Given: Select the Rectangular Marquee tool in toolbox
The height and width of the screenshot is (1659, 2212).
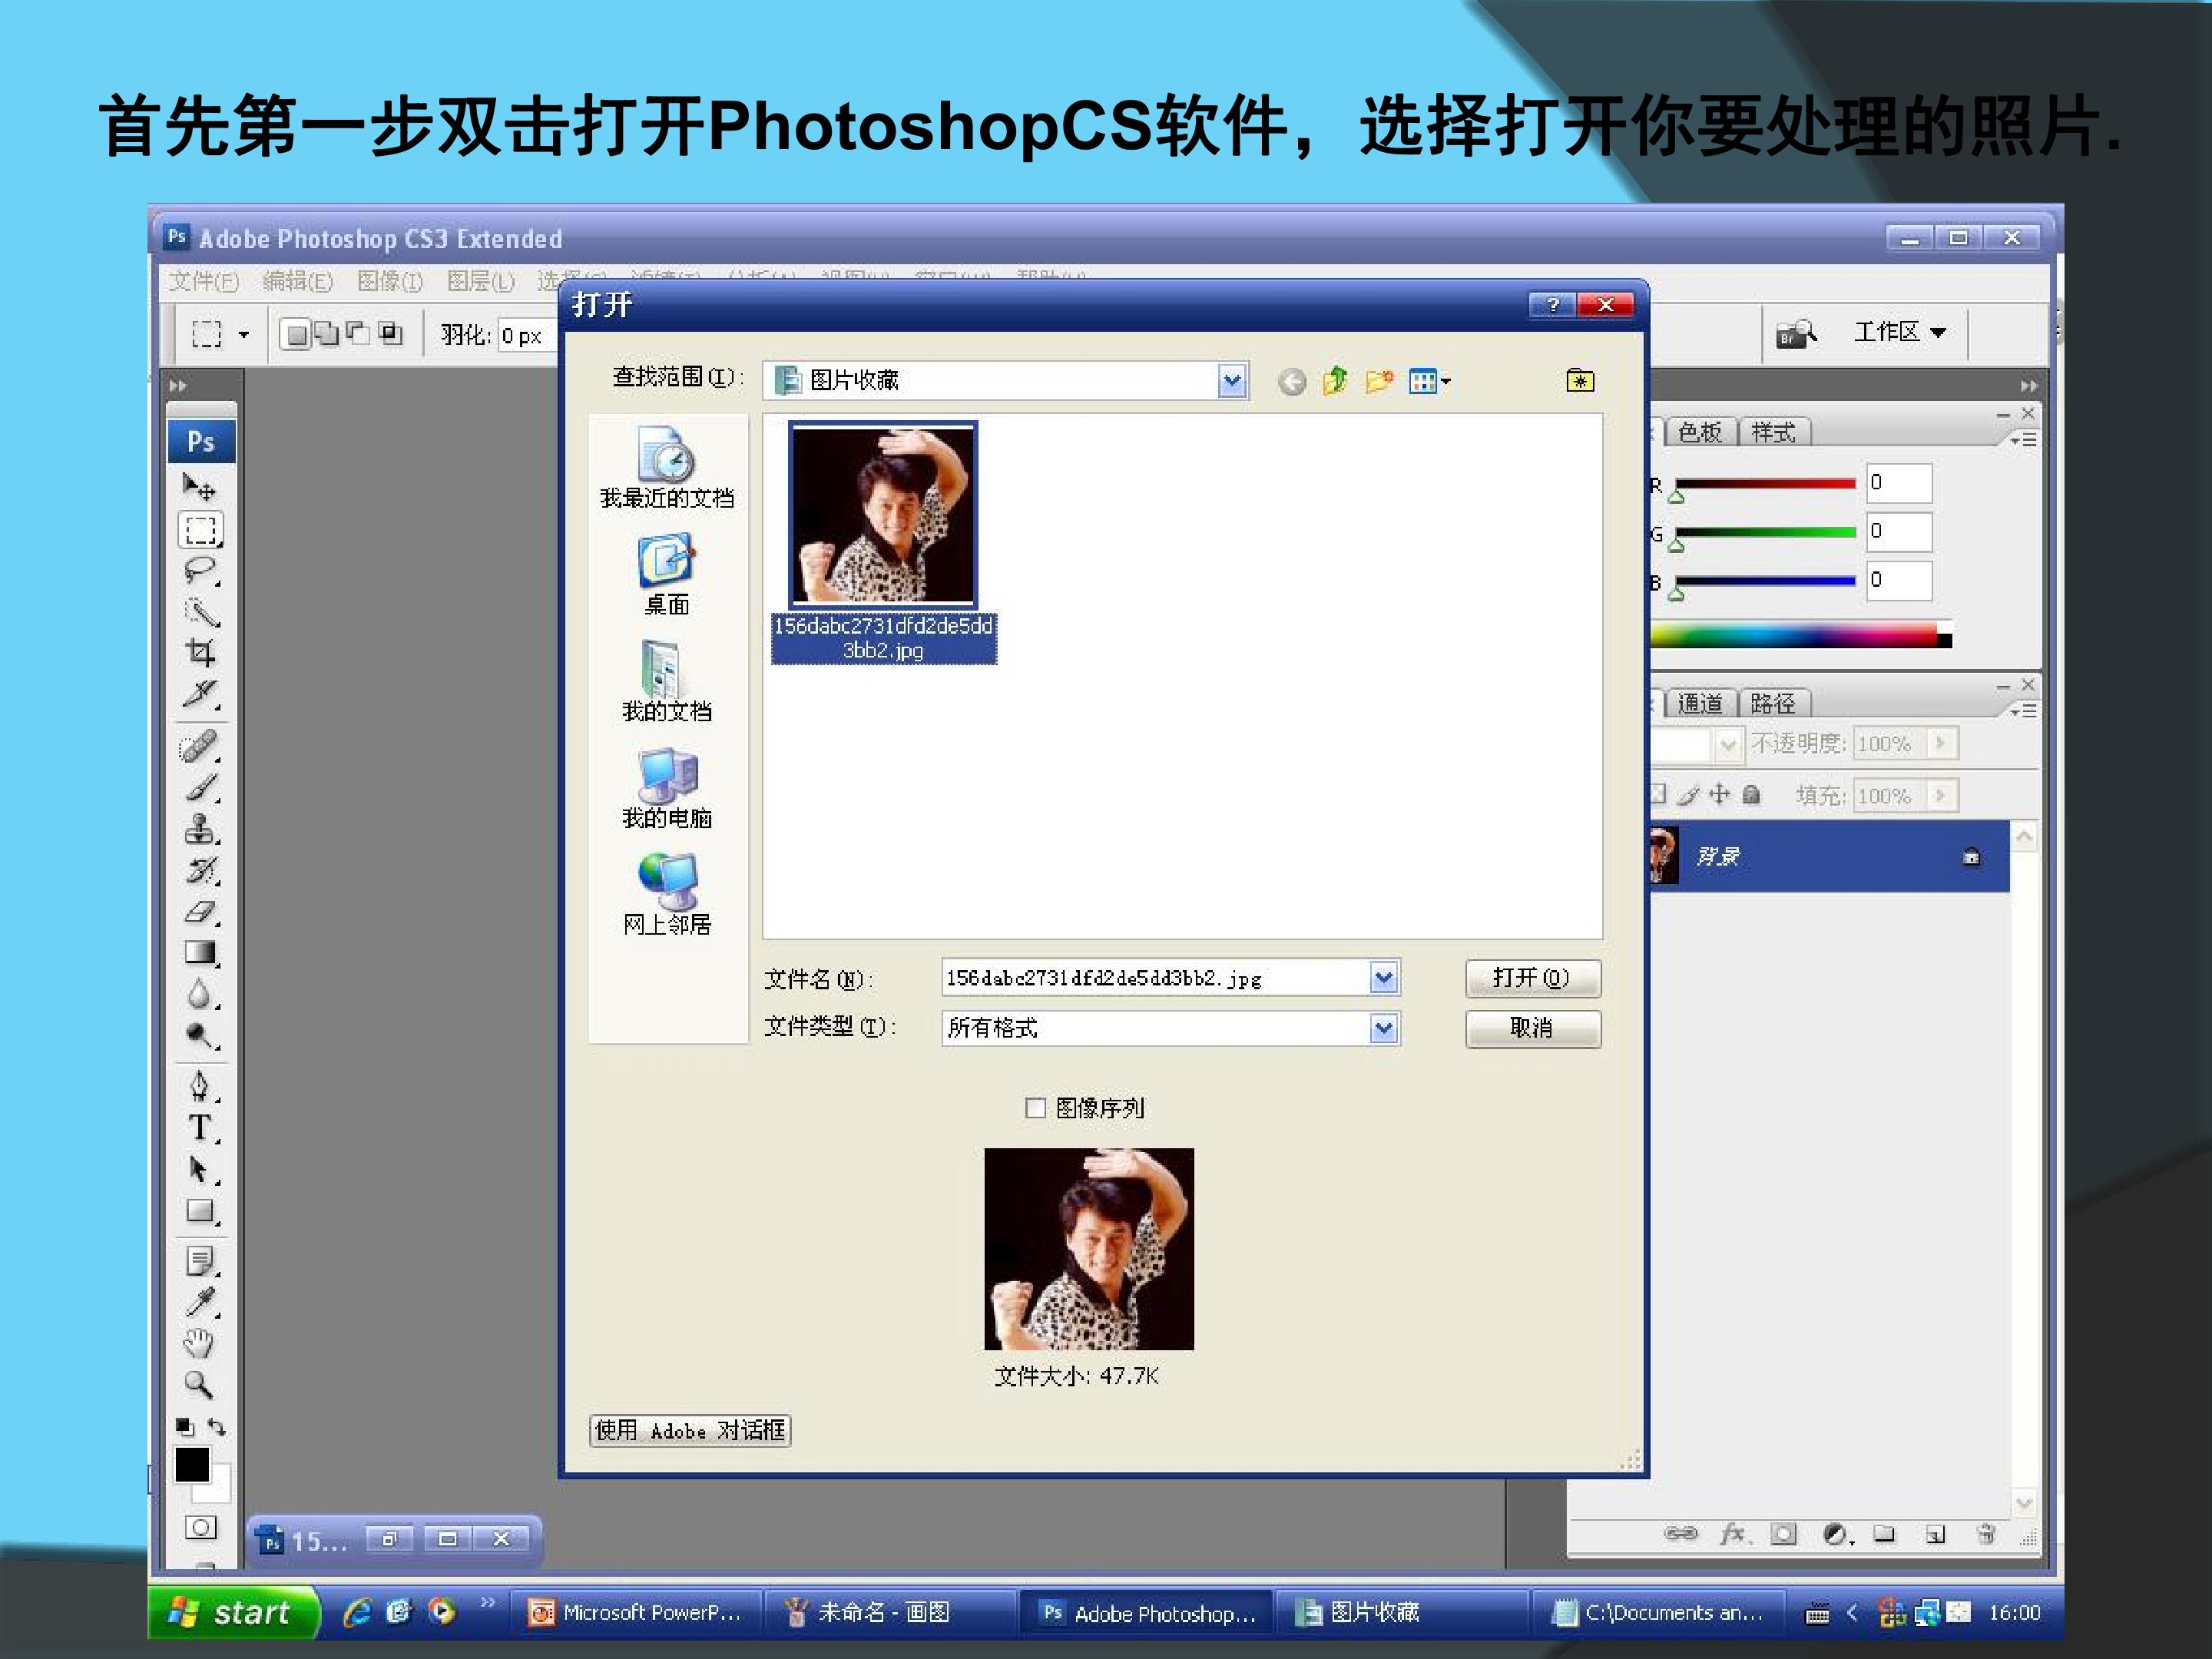Looking at the screenshot, I should click(x=200, y=530).
